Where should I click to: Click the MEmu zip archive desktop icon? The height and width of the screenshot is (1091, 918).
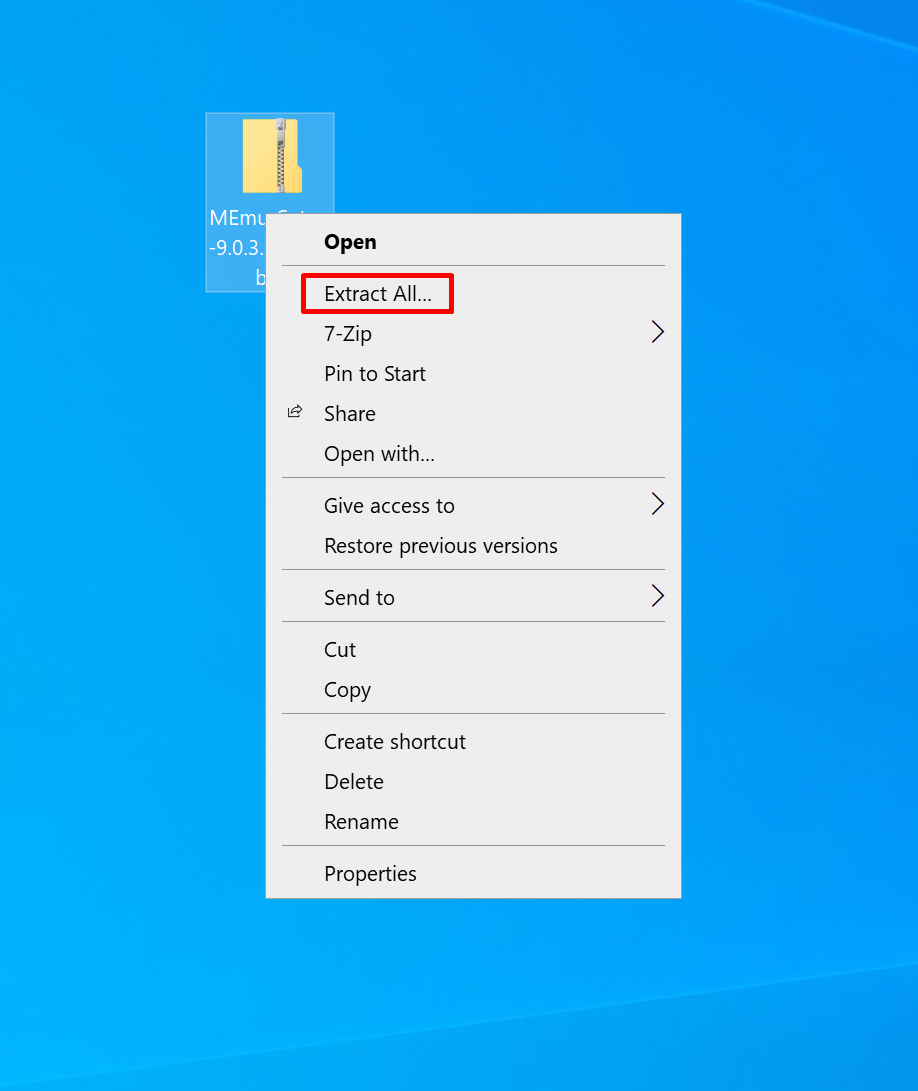click(x=270, y=157)
